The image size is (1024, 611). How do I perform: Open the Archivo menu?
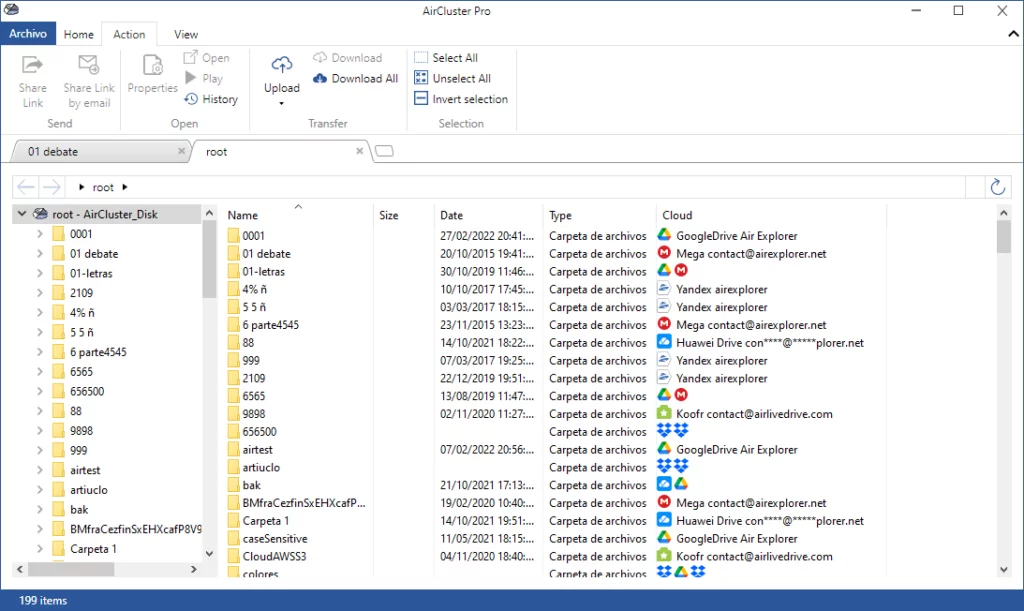point(28,34)
